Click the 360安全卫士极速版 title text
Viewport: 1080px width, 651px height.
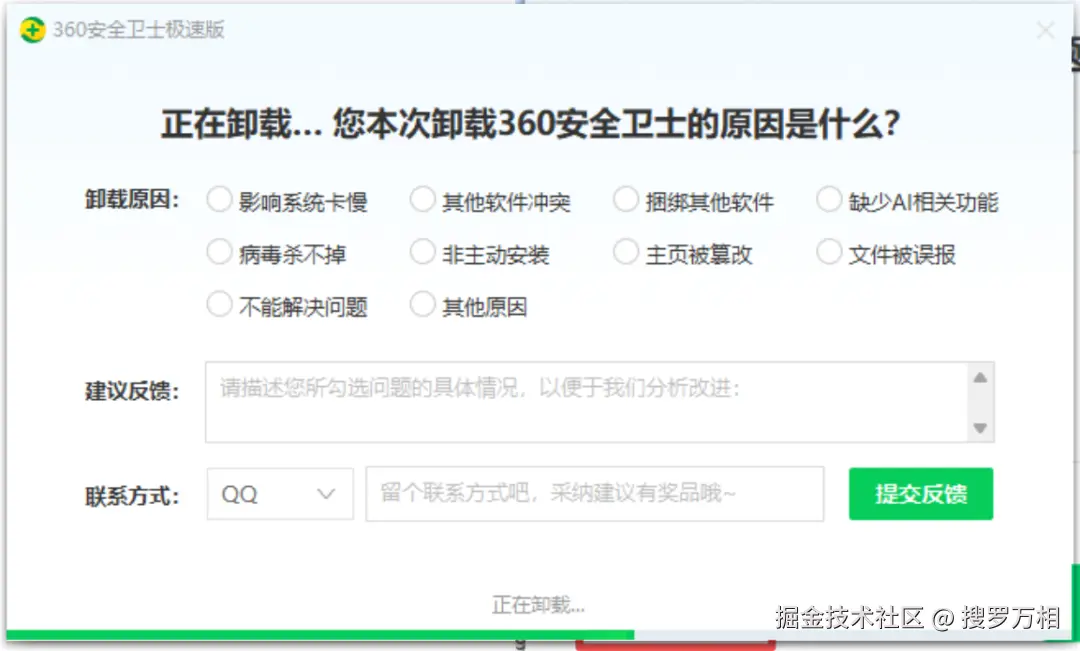(x=138, y=30)
